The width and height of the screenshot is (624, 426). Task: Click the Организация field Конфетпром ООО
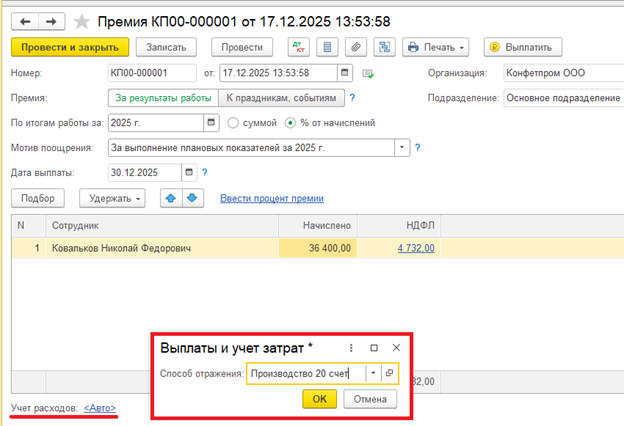tap(564, 73)
